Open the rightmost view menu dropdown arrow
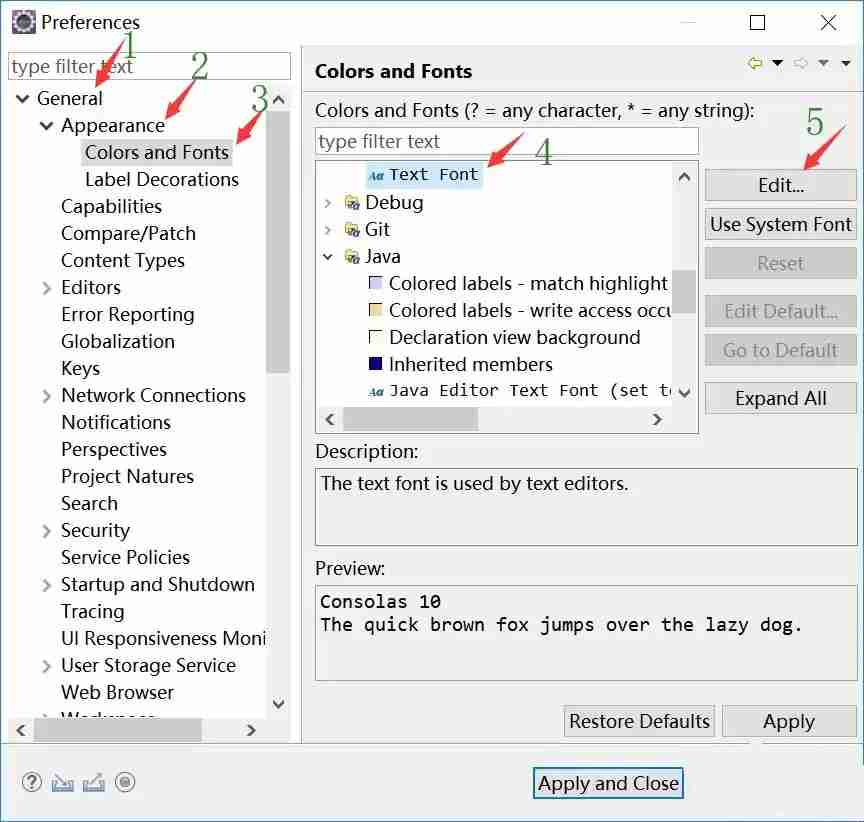Viewport: 864px width, 822px height. (x=846, y=64)
